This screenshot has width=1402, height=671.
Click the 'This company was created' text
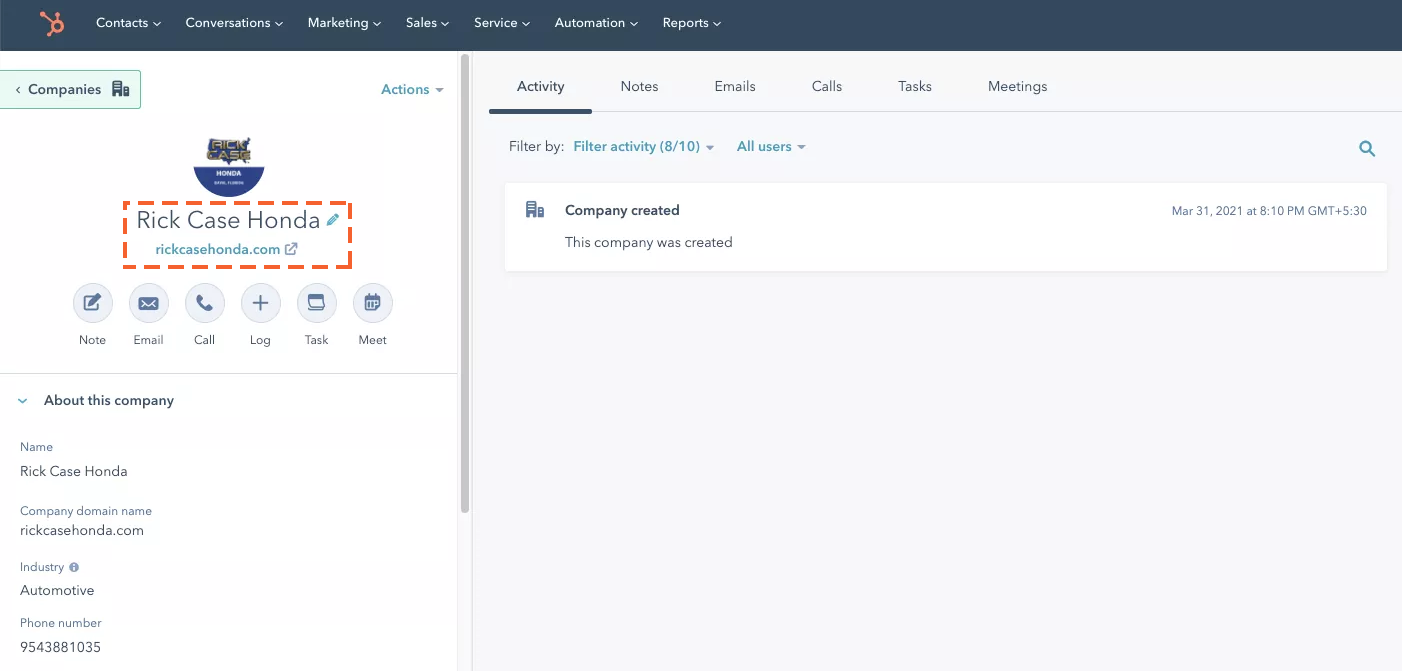point(649,242)
